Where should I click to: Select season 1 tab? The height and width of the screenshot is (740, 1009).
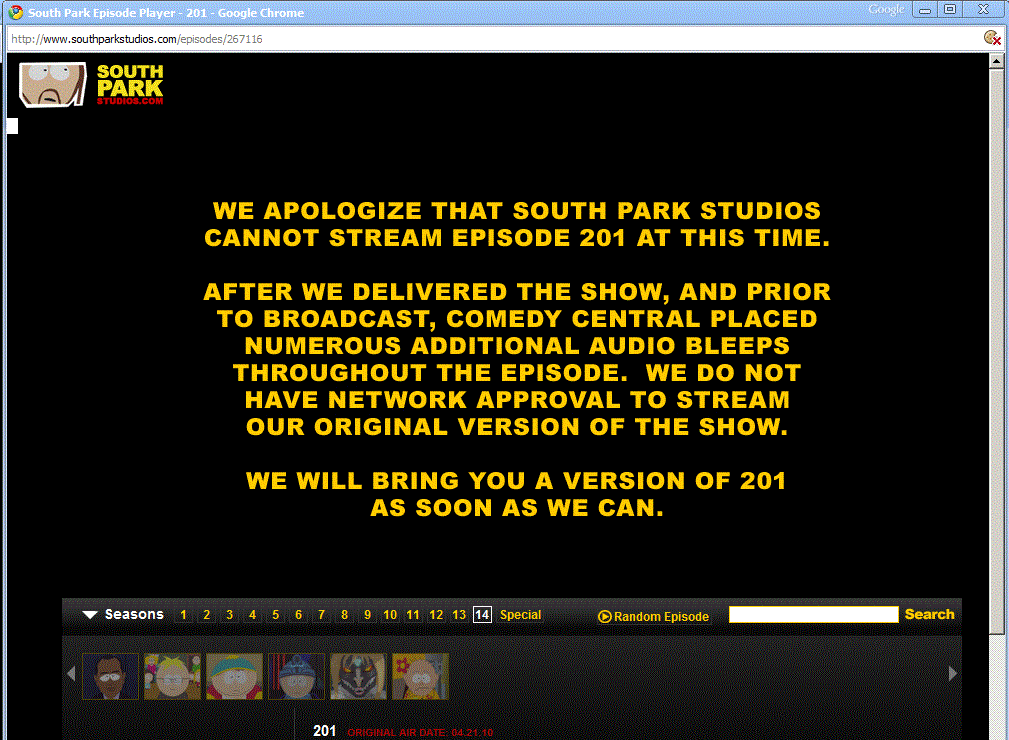(183, 615)
